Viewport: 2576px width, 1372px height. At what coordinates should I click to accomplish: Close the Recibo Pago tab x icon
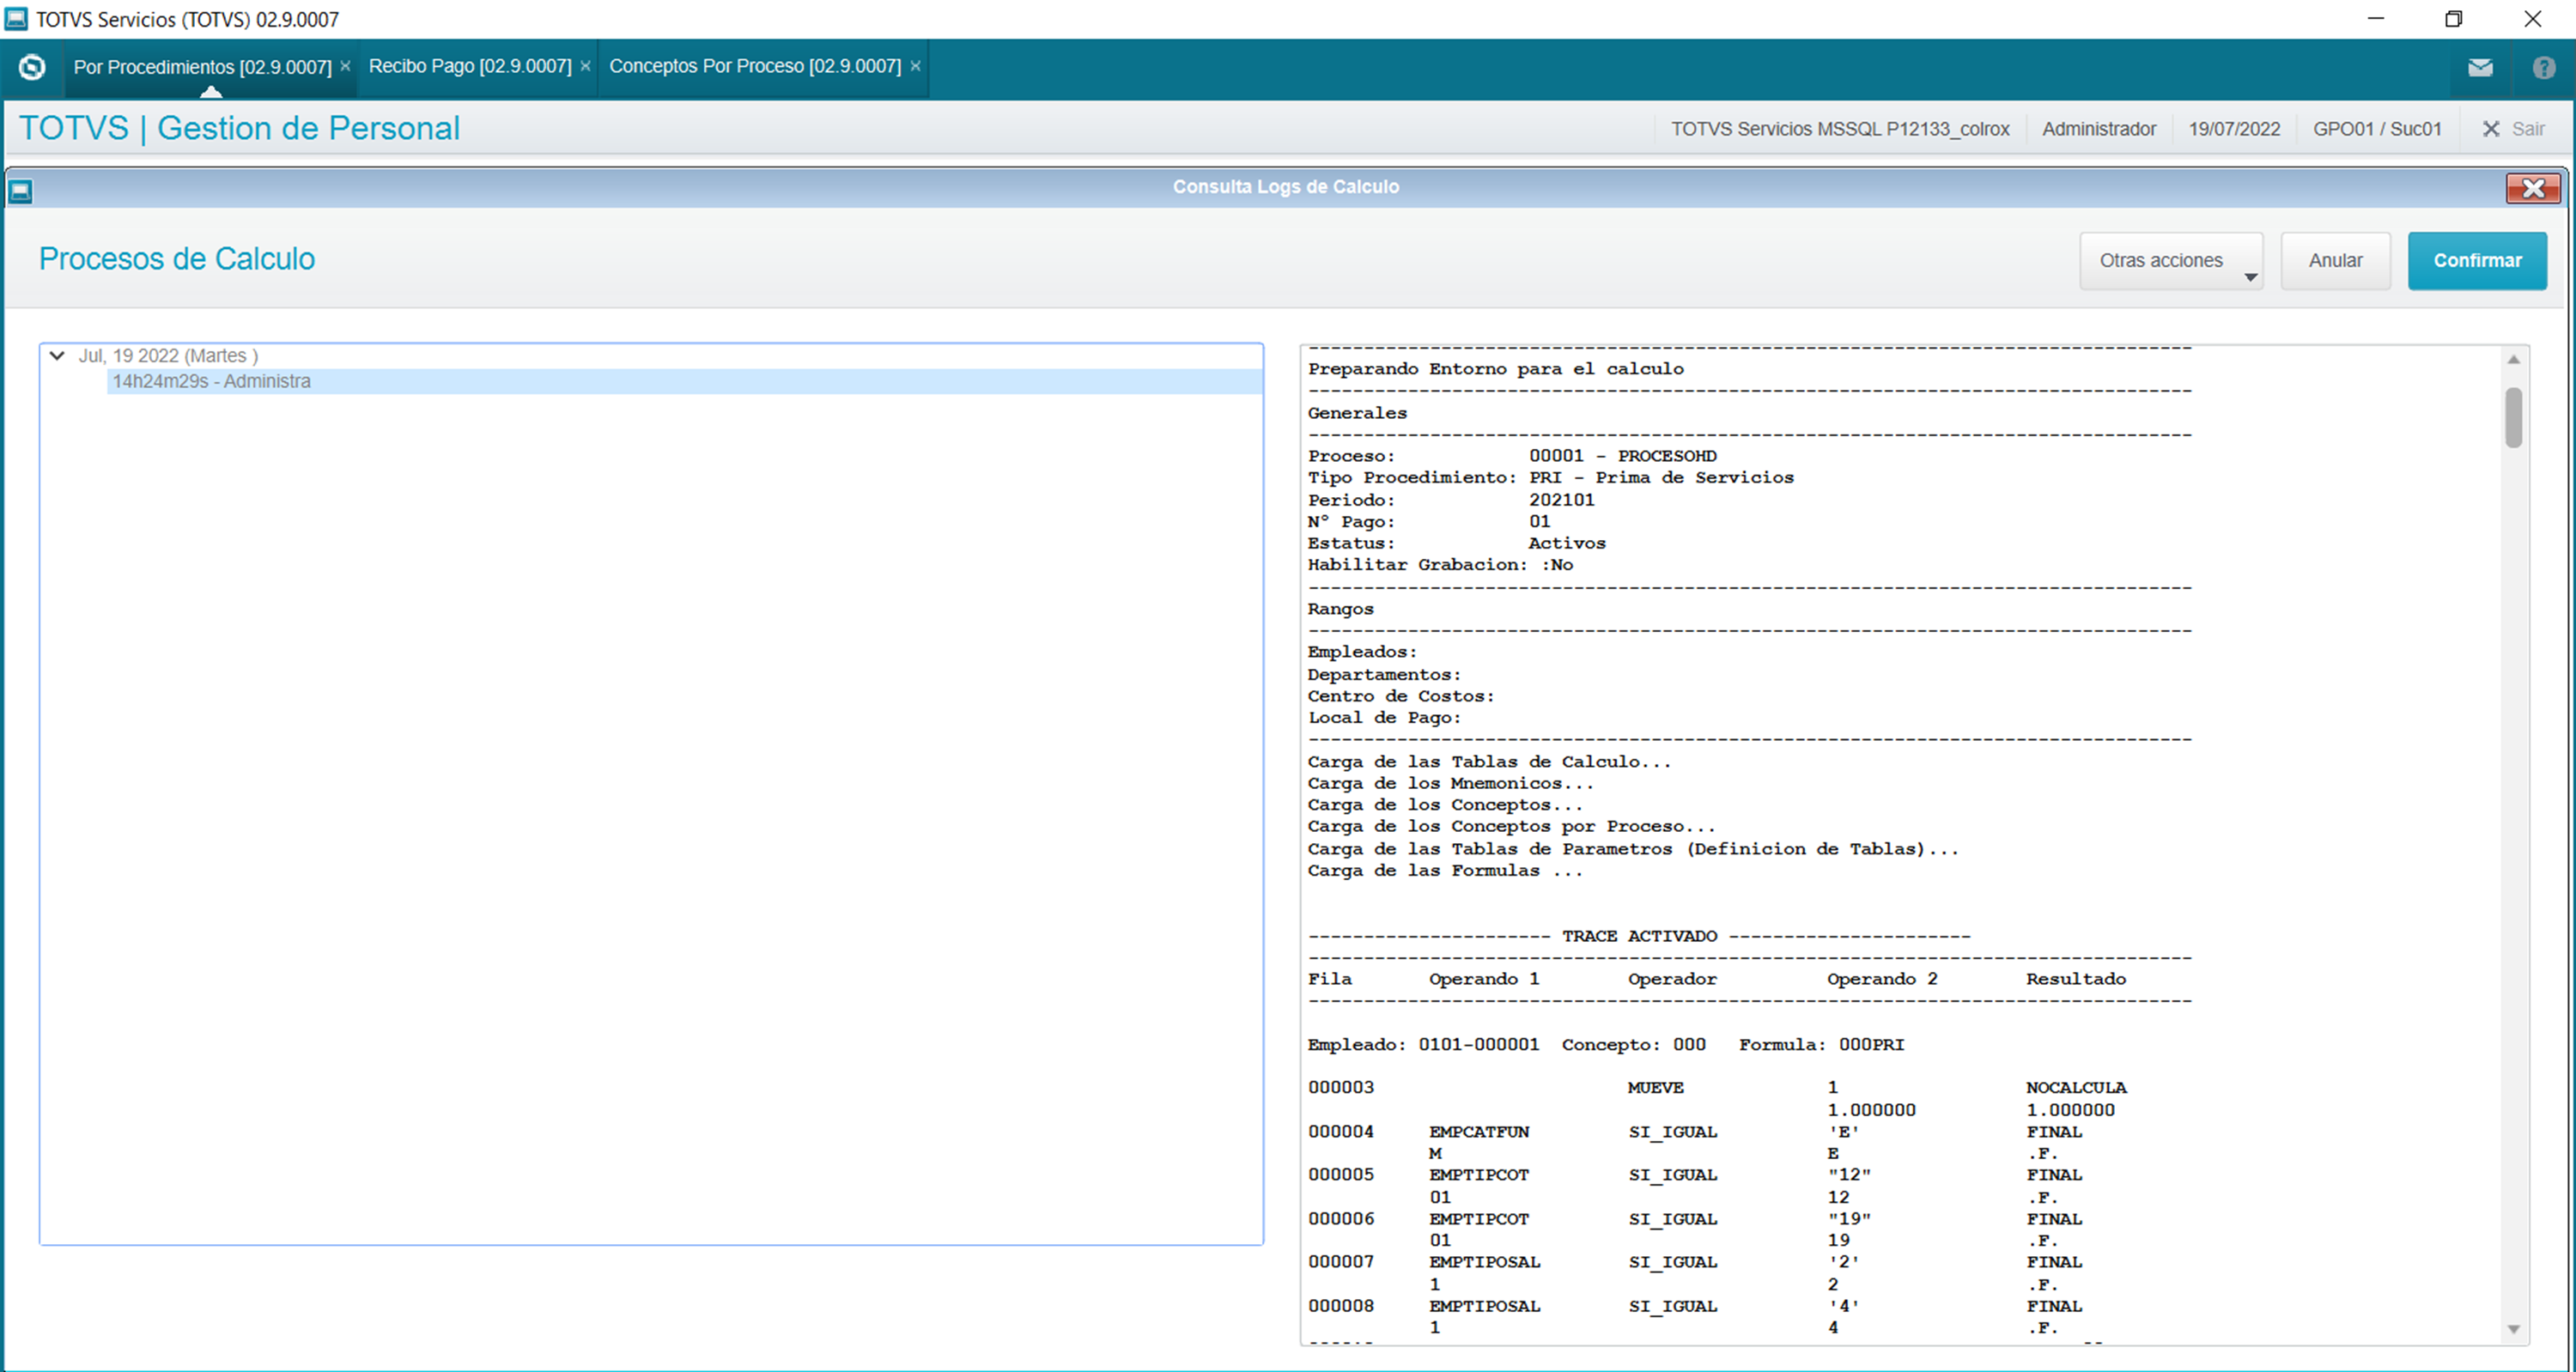pyautogui.click(x=585, y=66)
